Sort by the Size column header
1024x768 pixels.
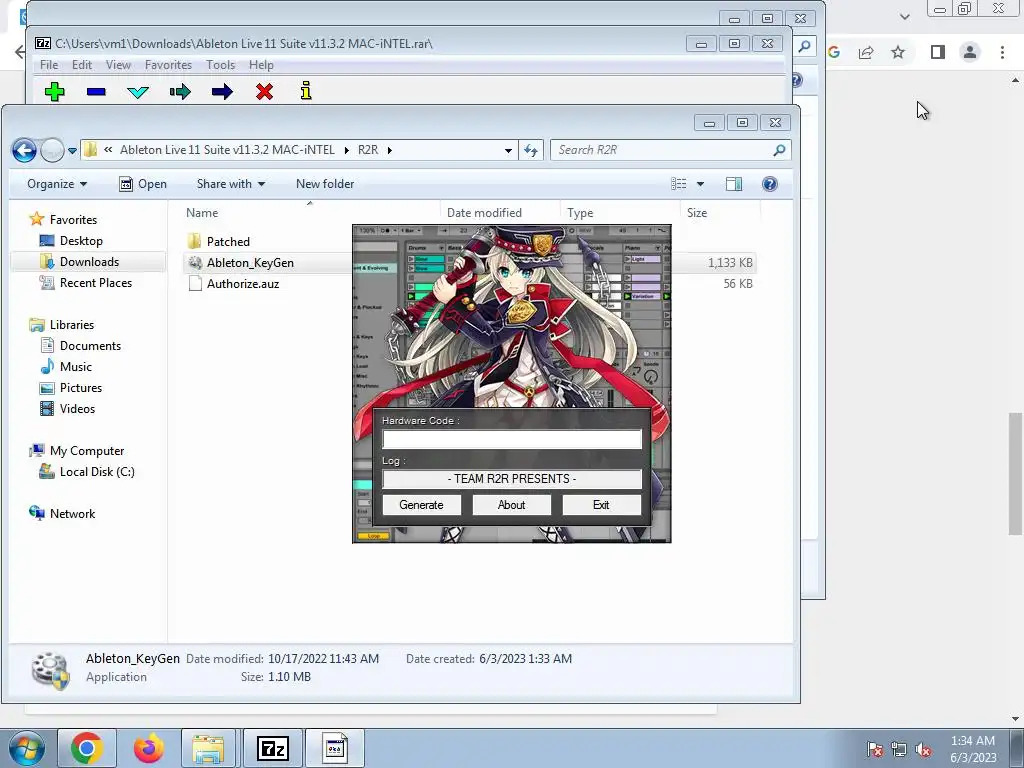click(x=697, y=213)
